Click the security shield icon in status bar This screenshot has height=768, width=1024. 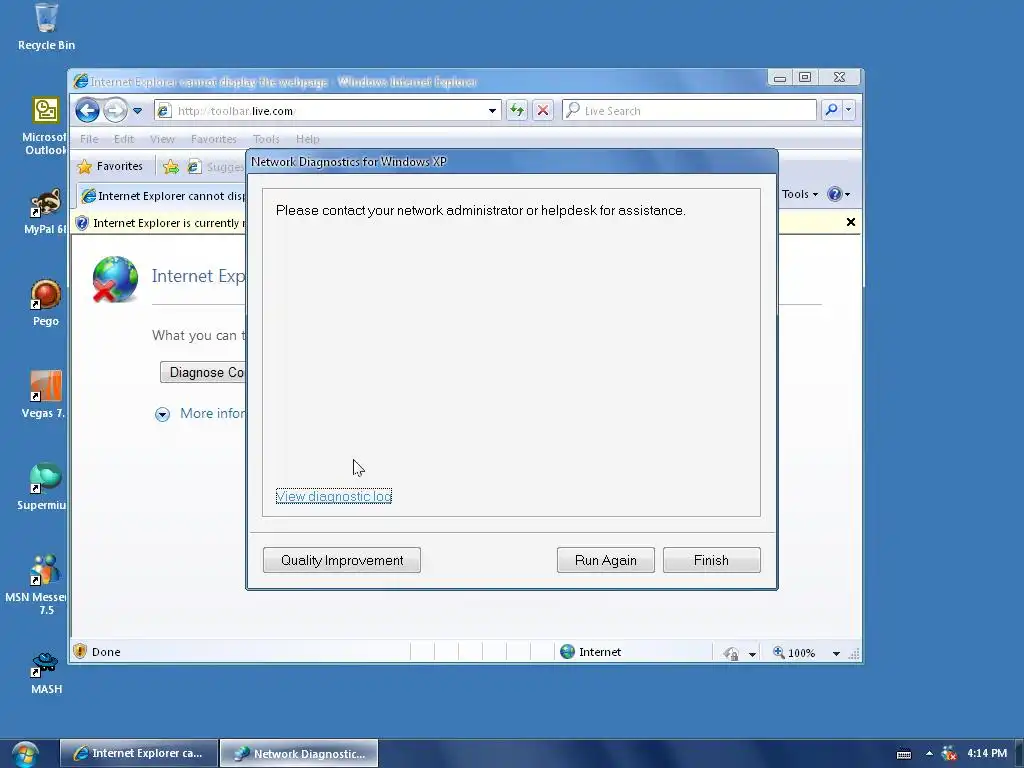tap(80, 651)
